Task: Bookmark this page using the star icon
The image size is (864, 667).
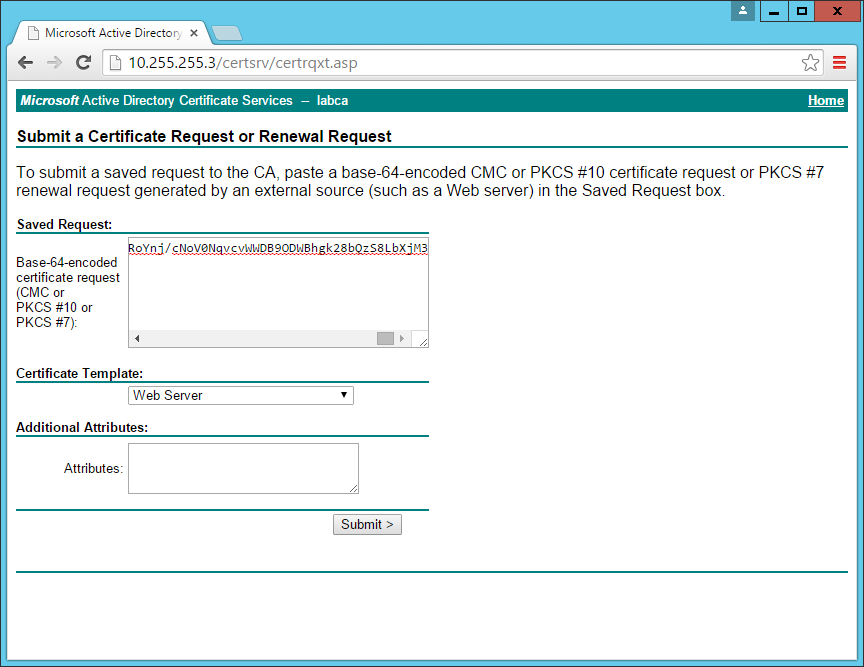Action: [x=810, y=62]
